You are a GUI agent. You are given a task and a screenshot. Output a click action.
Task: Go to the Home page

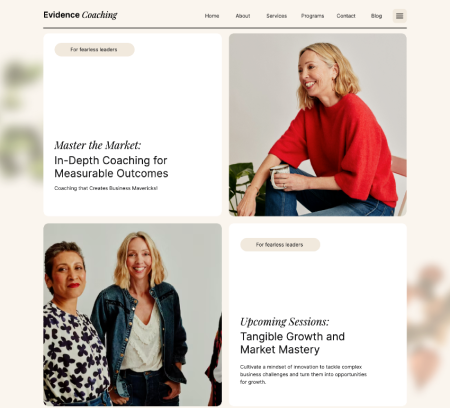(212, 16)
